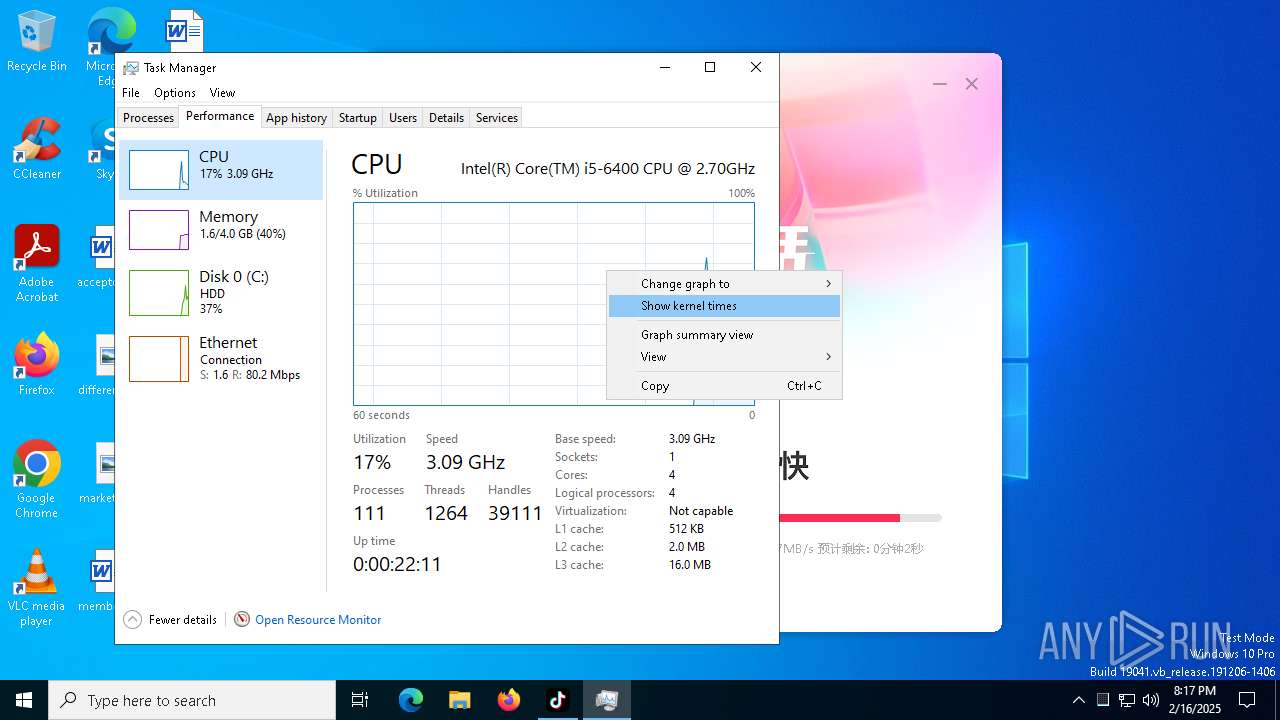
Task: Show hidden system tray icons
Action: [x=1078, y=700]
